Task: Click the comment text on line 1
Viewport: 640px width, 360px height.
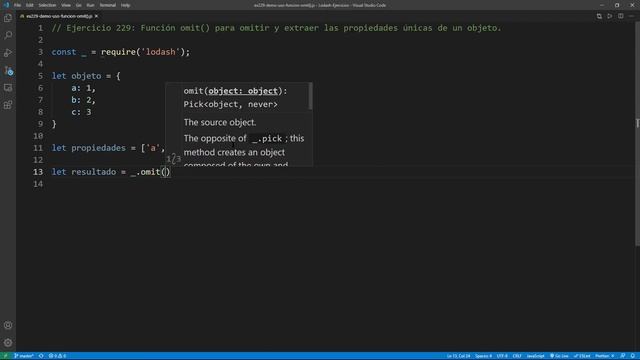Action: pos(276,28)
